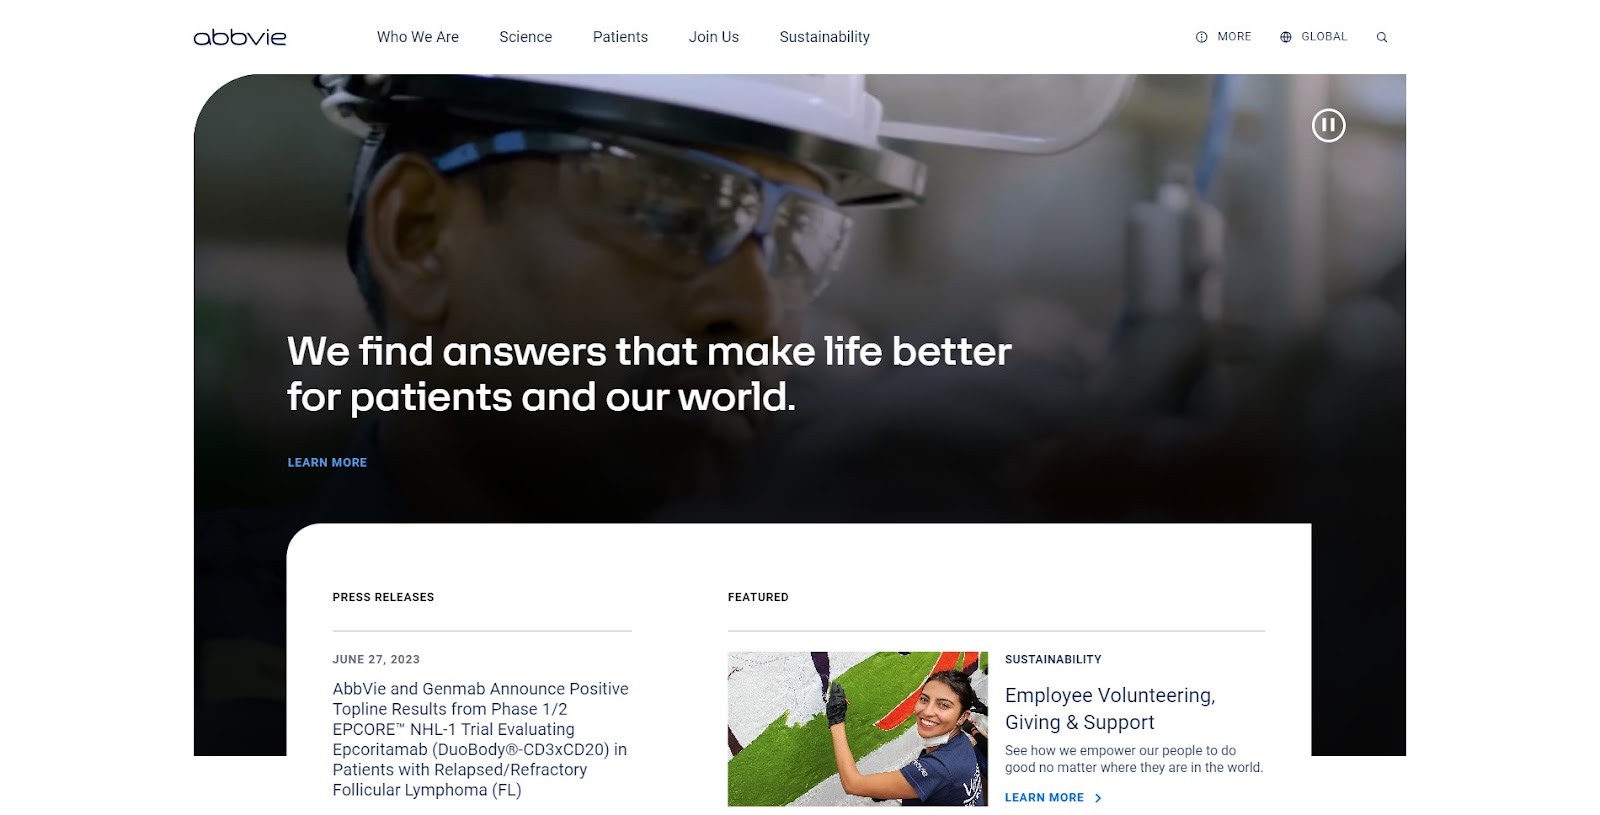
Task: Click the search magnifier icon
Action: pyautogui.click(x=1382, y=37)
